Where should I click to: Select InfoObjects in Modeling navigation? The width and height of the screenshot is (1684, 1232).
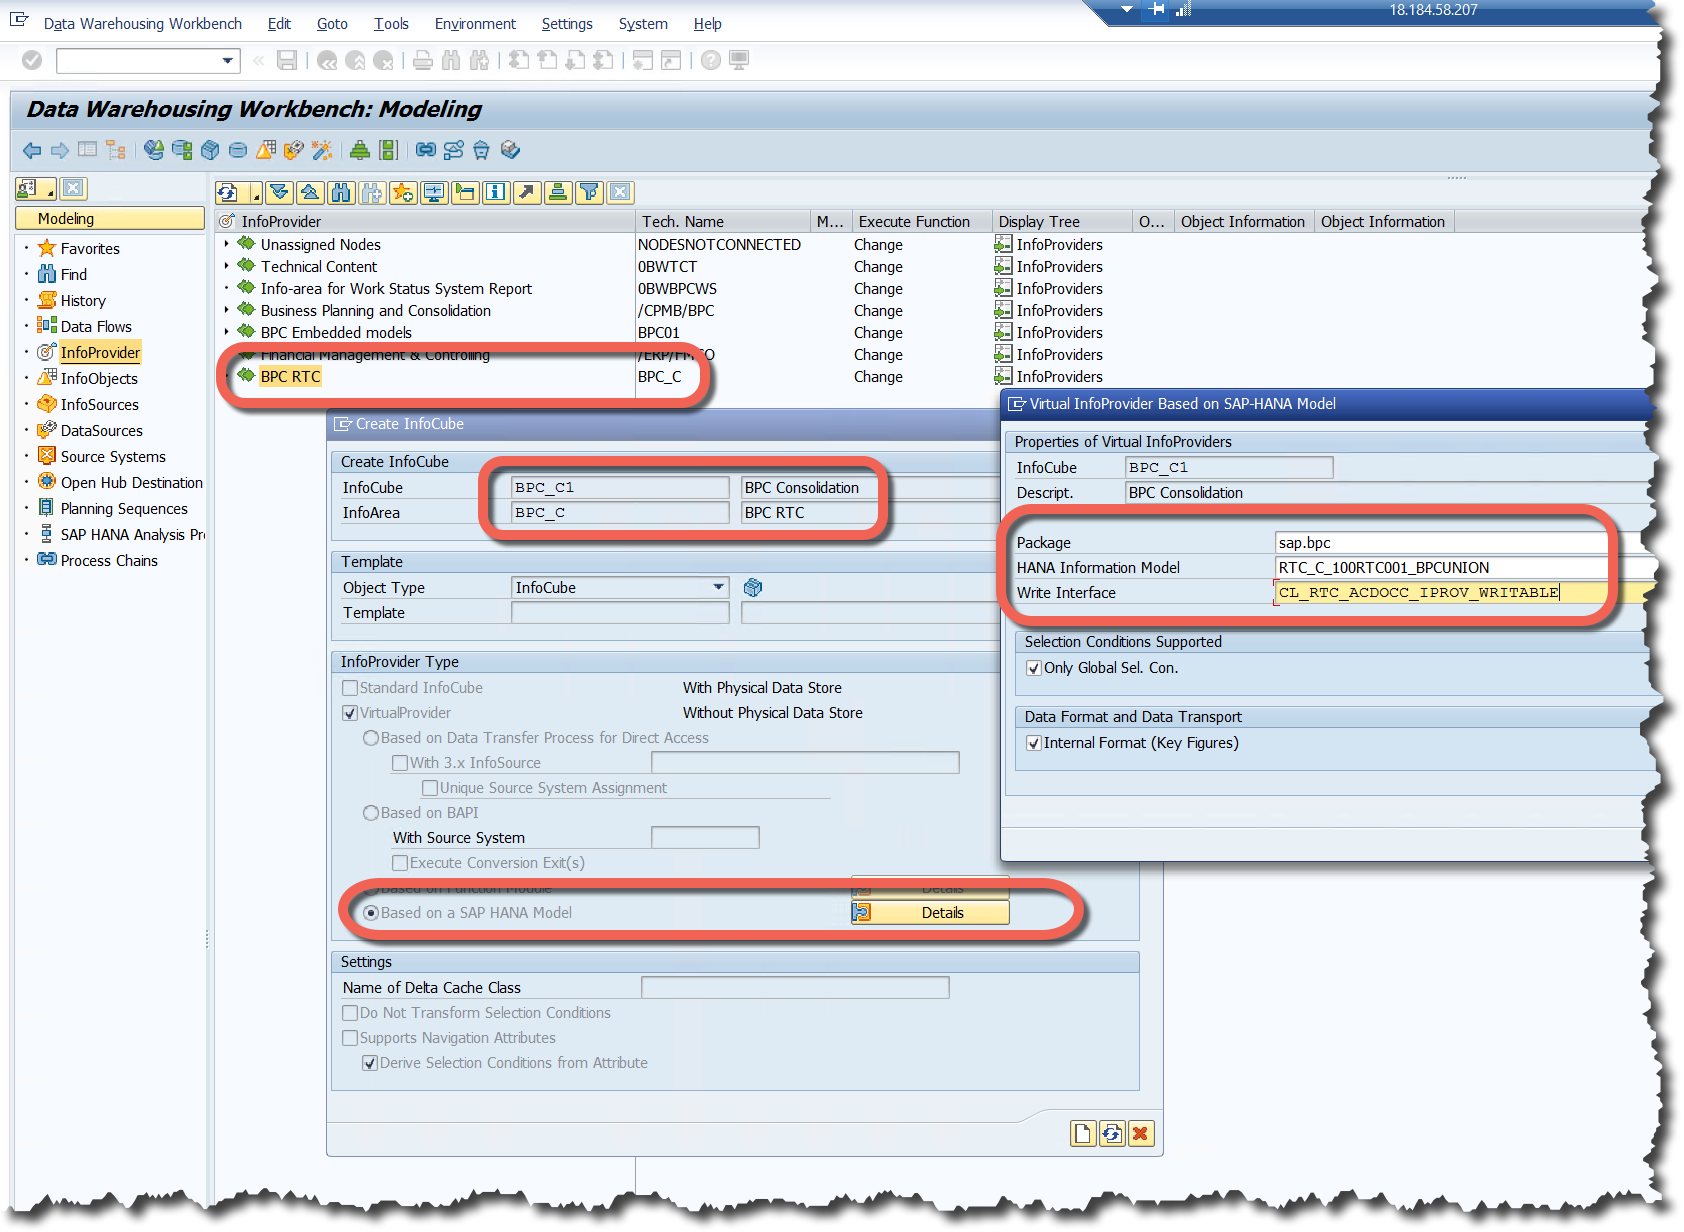pos(99,379)
